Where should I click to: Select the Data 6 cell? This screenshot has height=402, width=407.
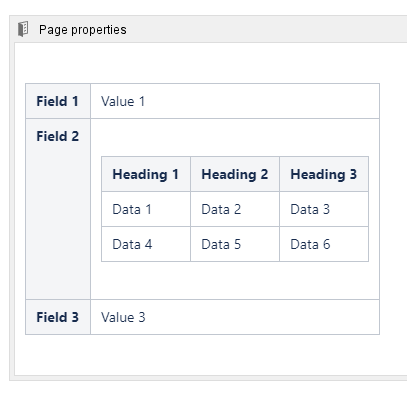point(324,244)
